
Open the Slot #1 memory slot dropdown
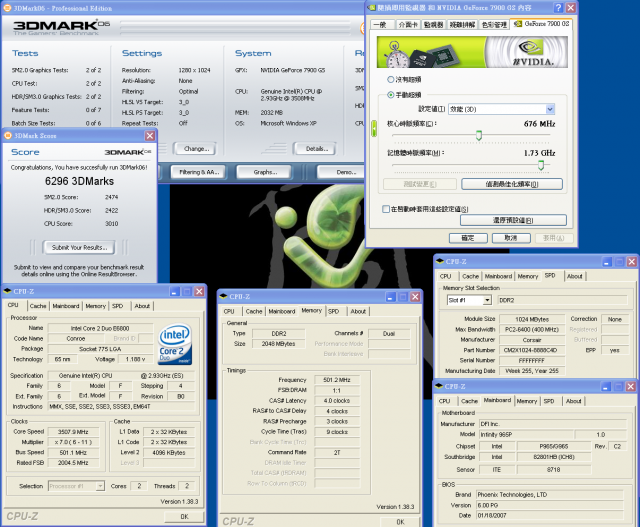point(487,300)
